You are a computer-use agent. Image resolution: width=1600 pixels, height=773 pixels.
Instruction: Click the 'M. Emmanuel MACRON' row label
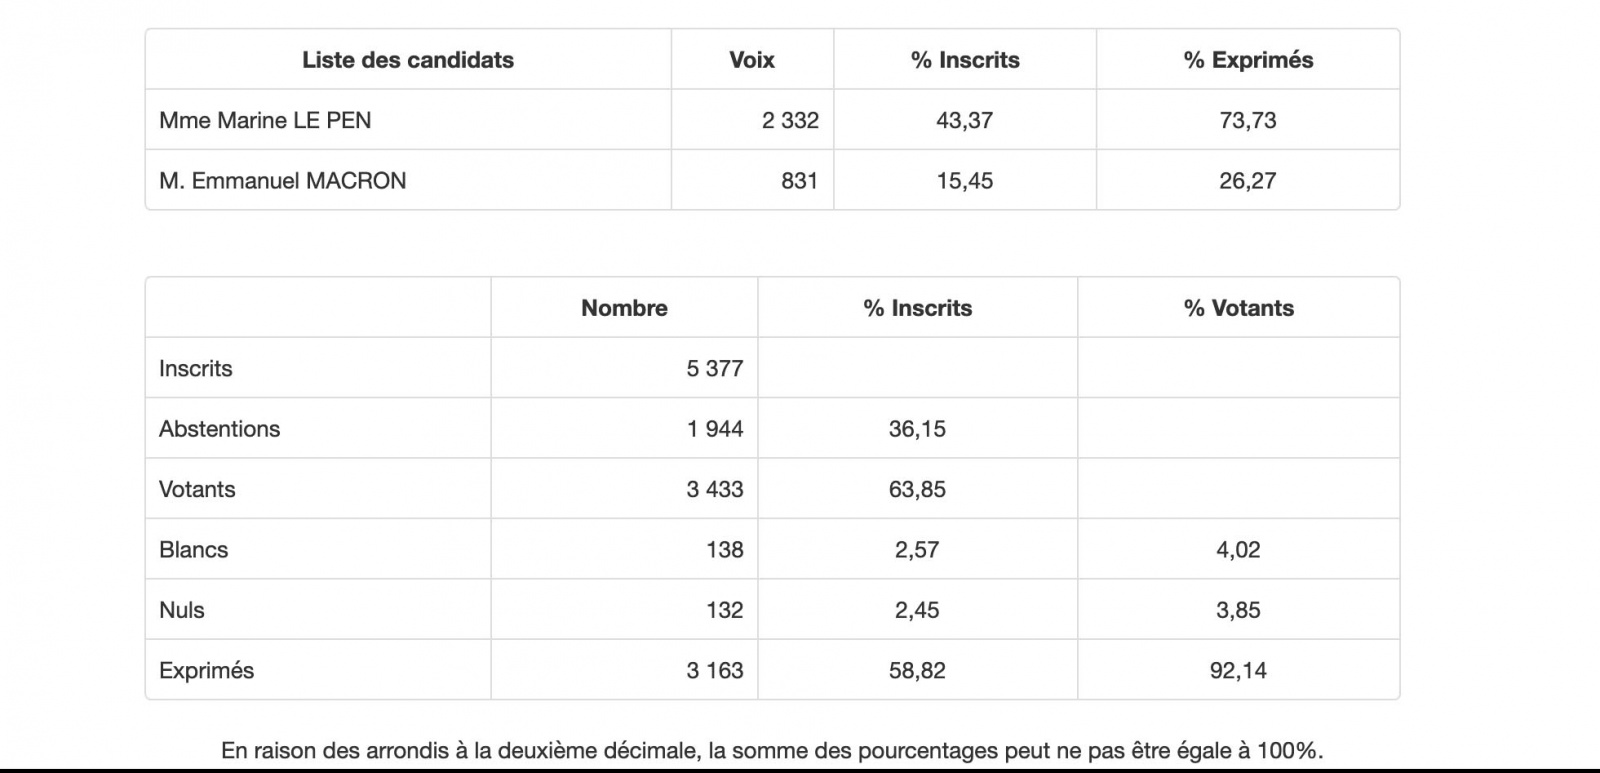[x=283, y=181]
